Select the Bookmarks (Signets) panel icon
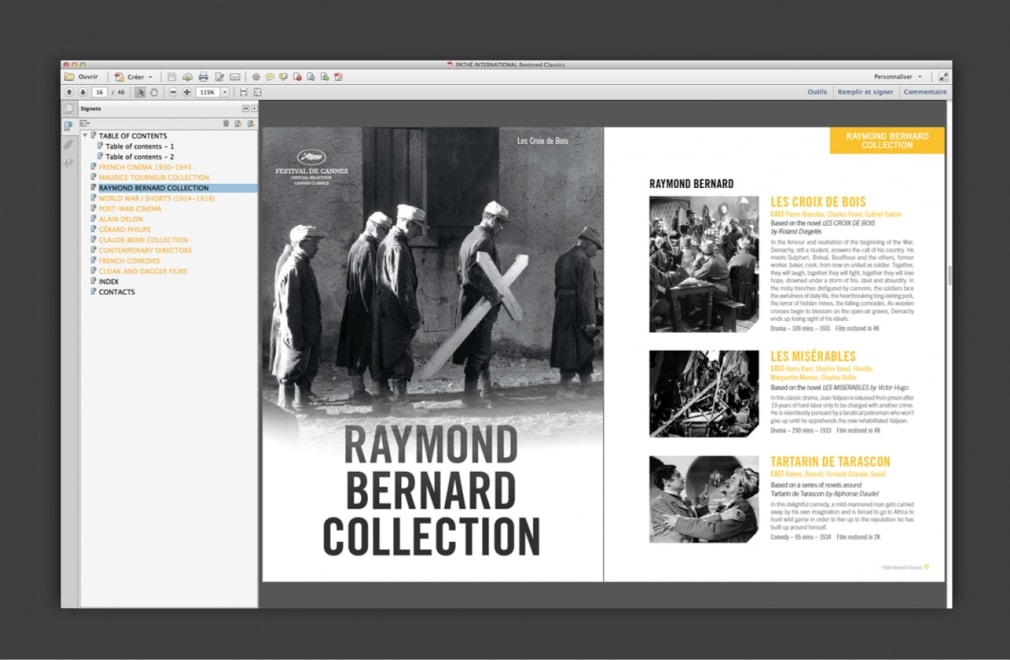Image resolution: width=1010 pixels, height=660 pixels. coord(68,125)
